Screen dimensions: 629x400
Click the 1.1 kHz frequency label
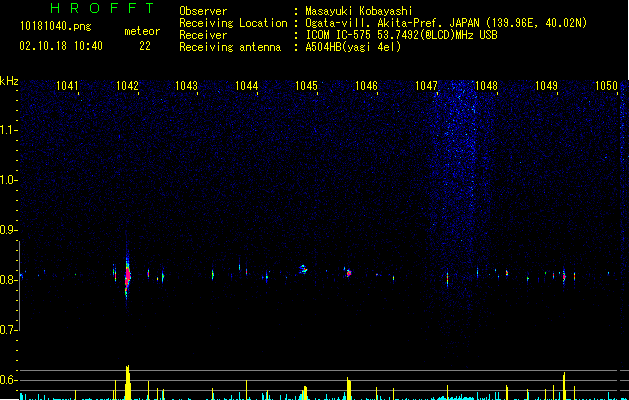9,130
